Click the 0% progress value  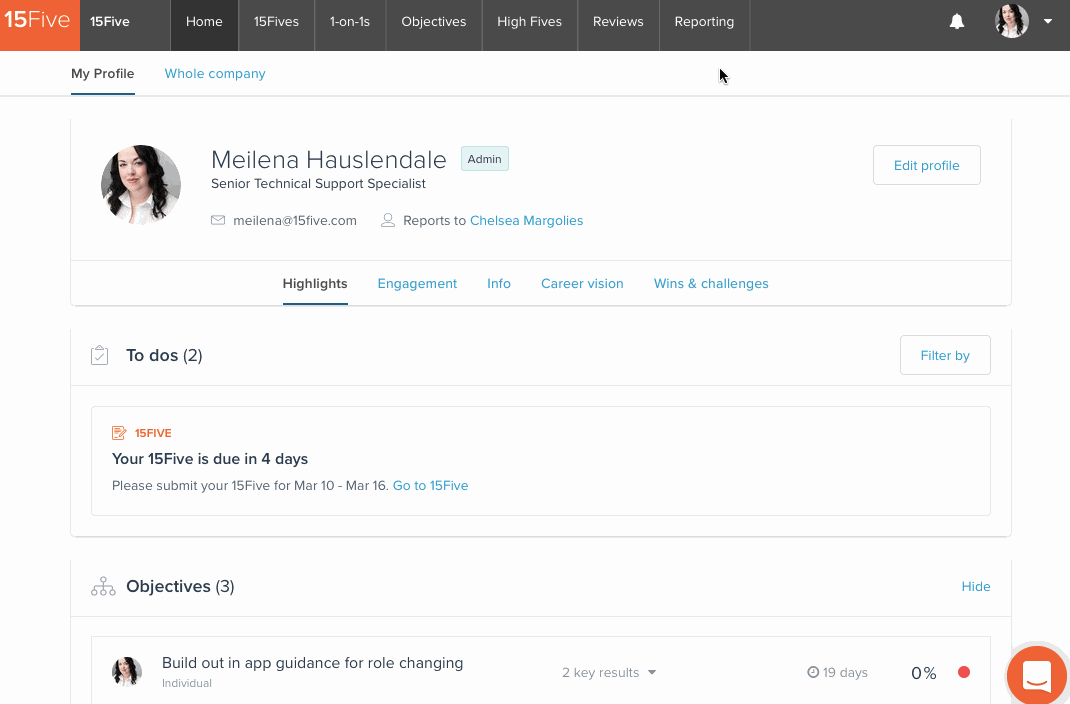[x=924, y=673]
